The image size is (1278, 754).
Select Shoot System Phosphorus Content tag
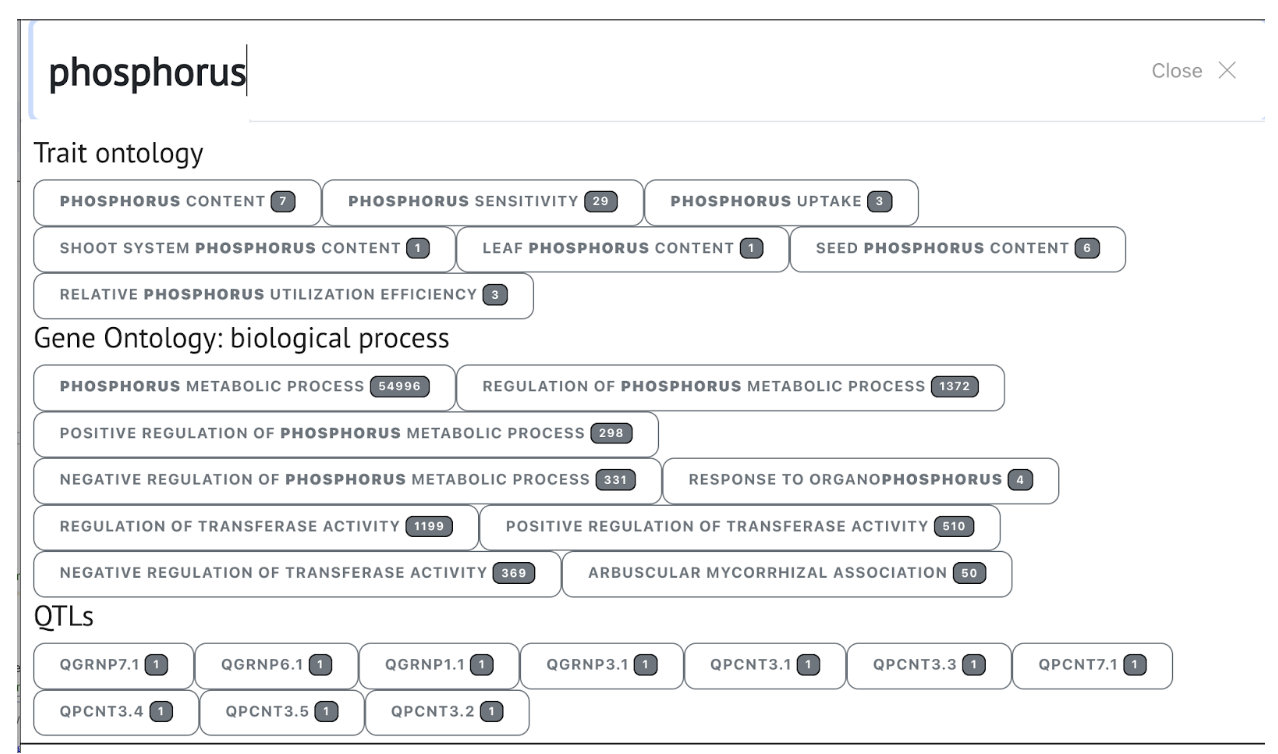(244, 249)
